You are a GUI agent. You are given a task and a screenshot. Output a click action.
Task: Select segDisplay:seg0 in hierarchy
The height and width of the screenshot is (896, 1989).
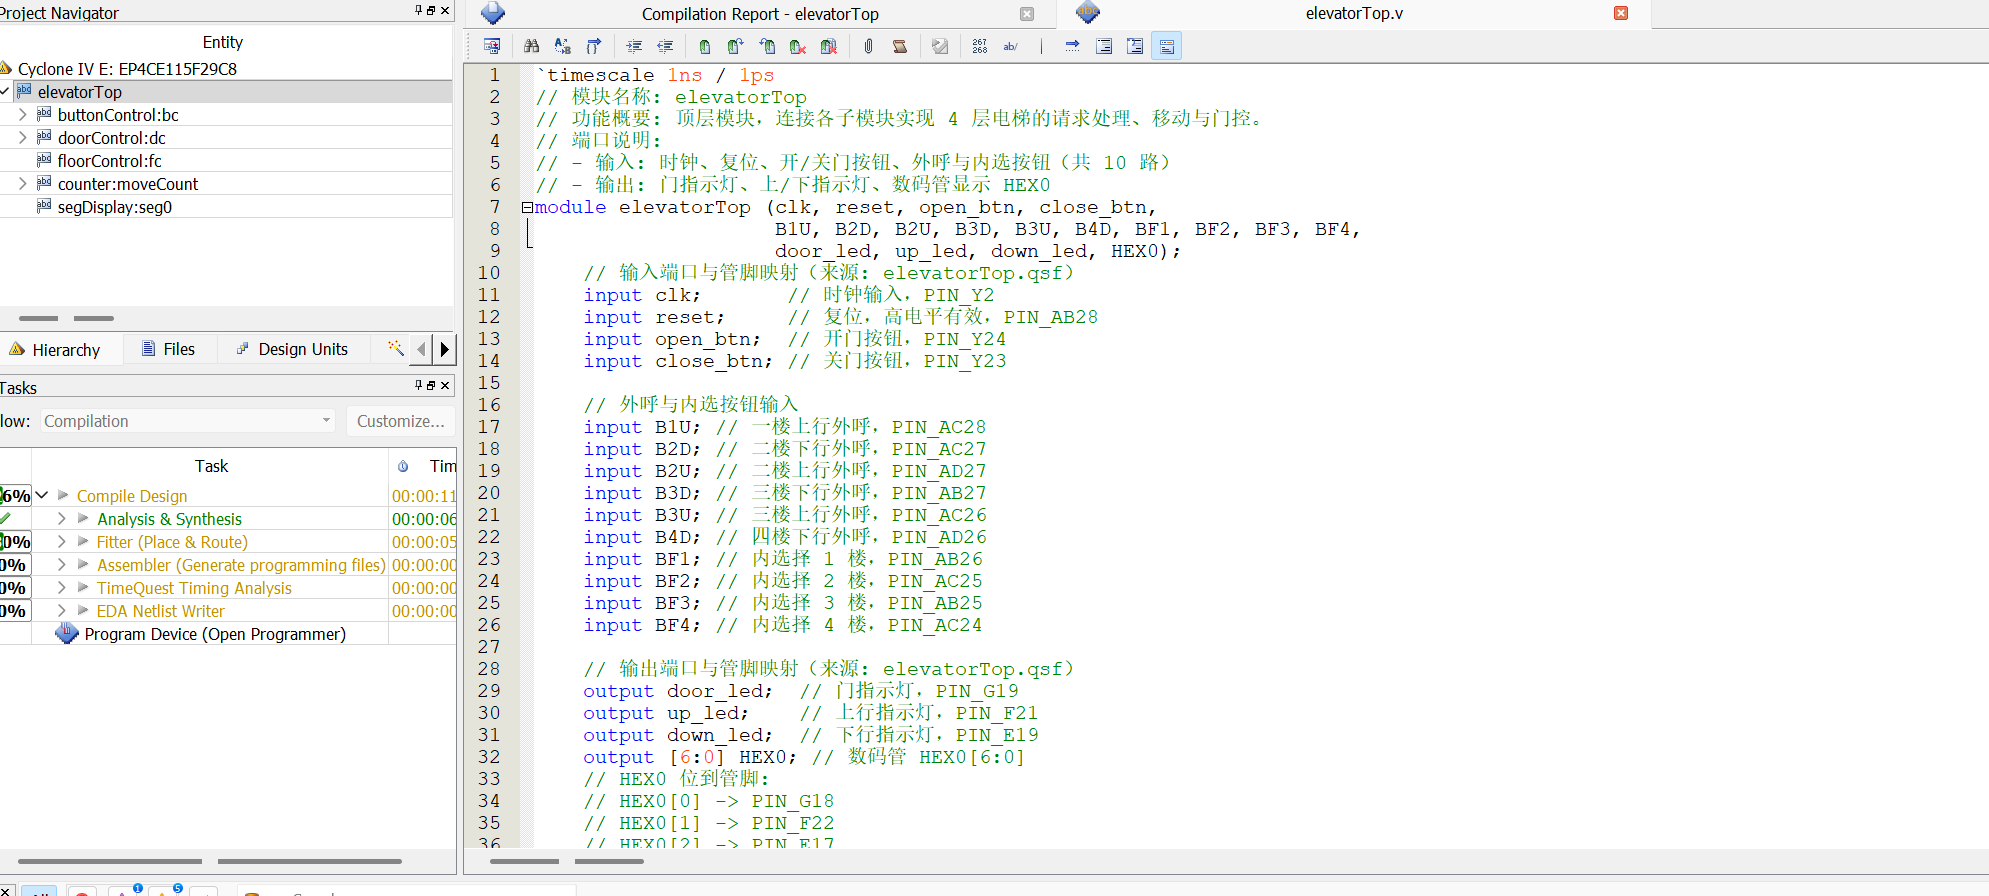(115, 207)
